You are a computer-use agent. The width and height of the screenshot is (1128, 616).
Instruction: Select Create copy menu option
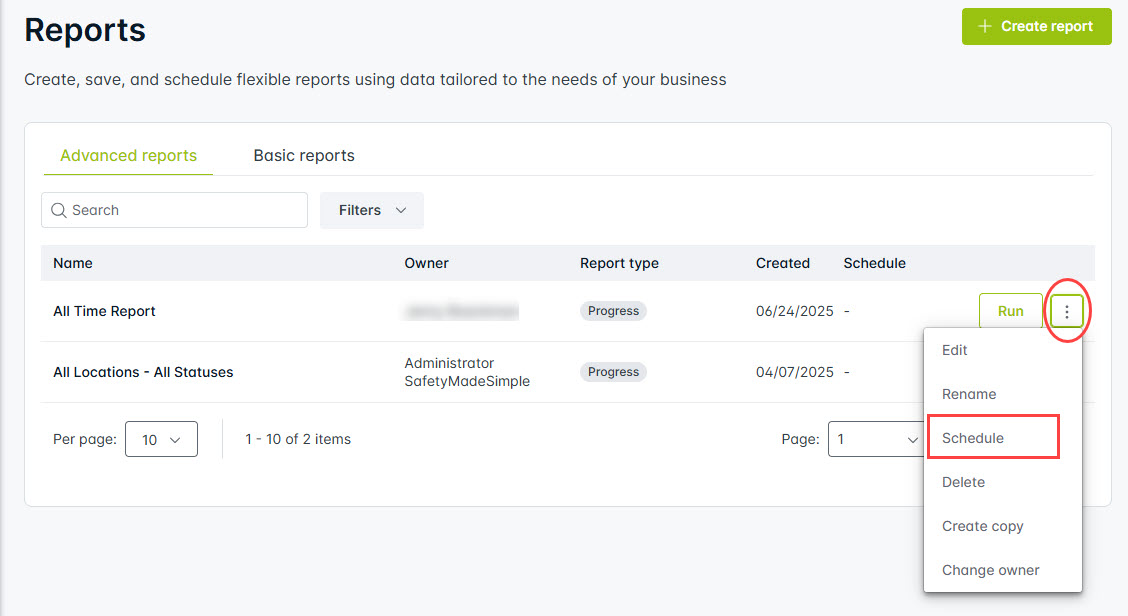pyautogui.click(x=982, y=526)
